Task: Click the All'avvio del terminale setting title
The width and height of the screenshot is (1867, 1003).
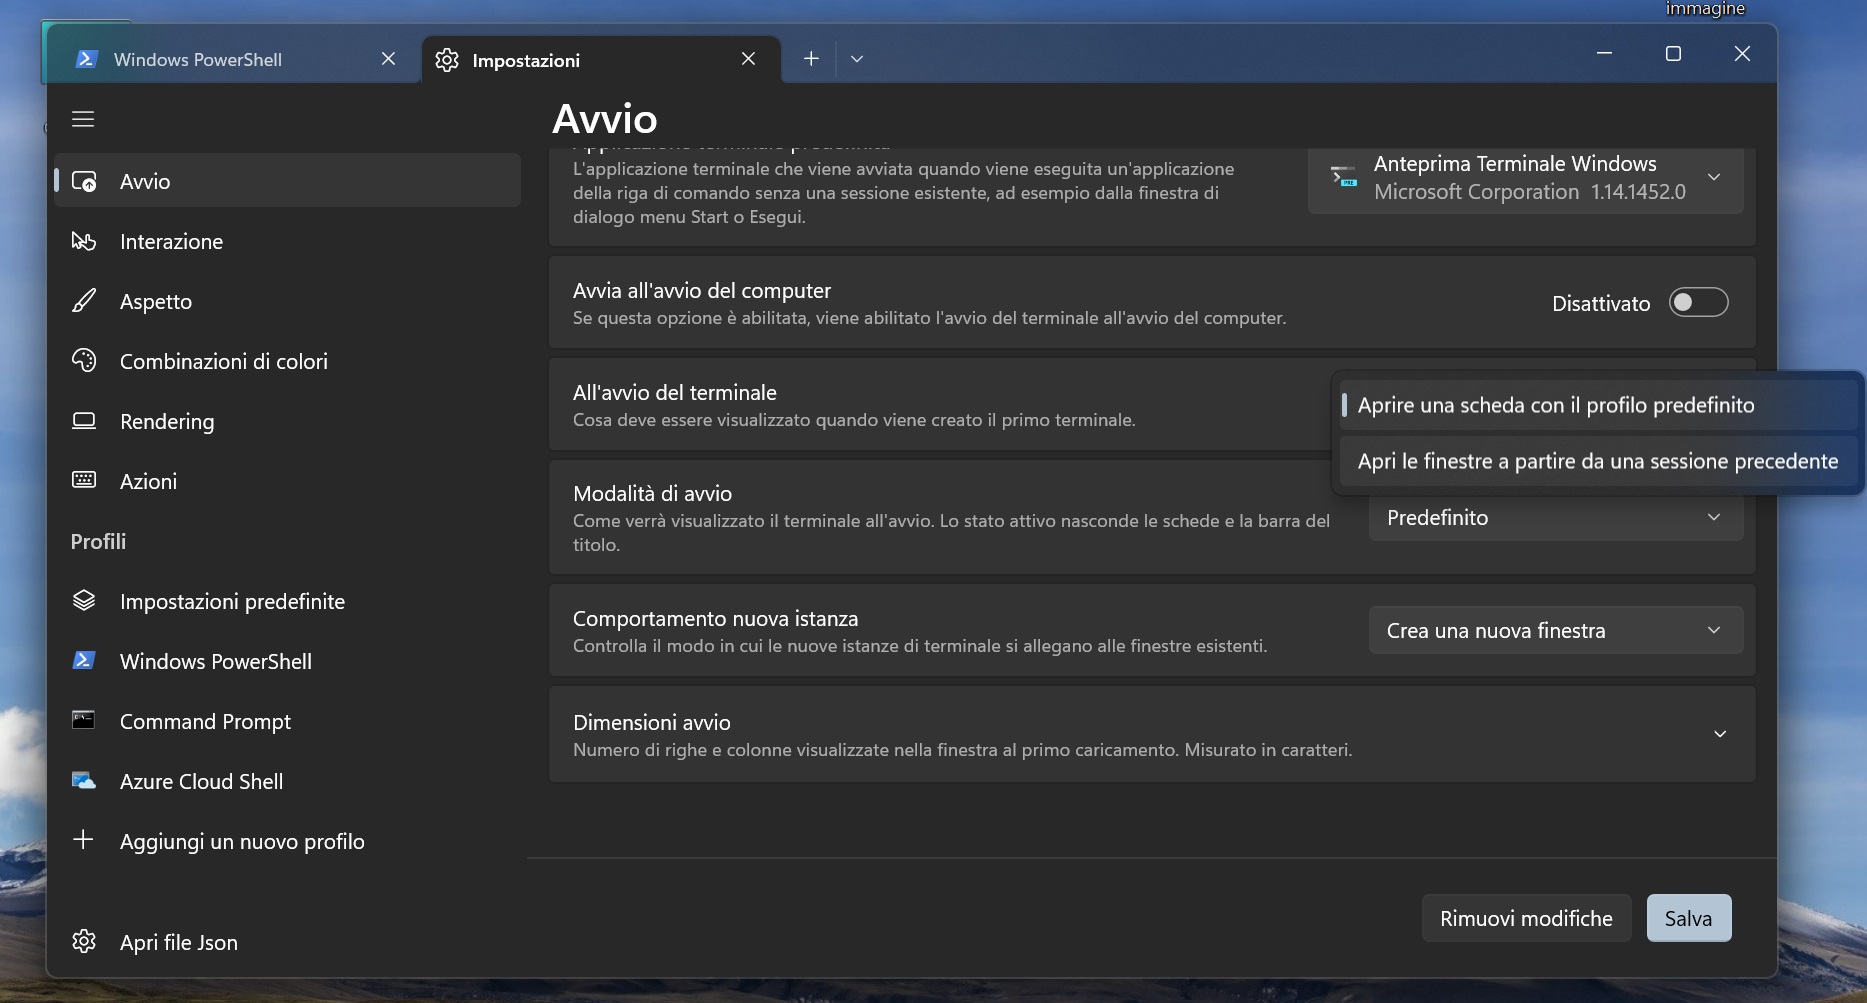Action: click(x=675, y=393)
